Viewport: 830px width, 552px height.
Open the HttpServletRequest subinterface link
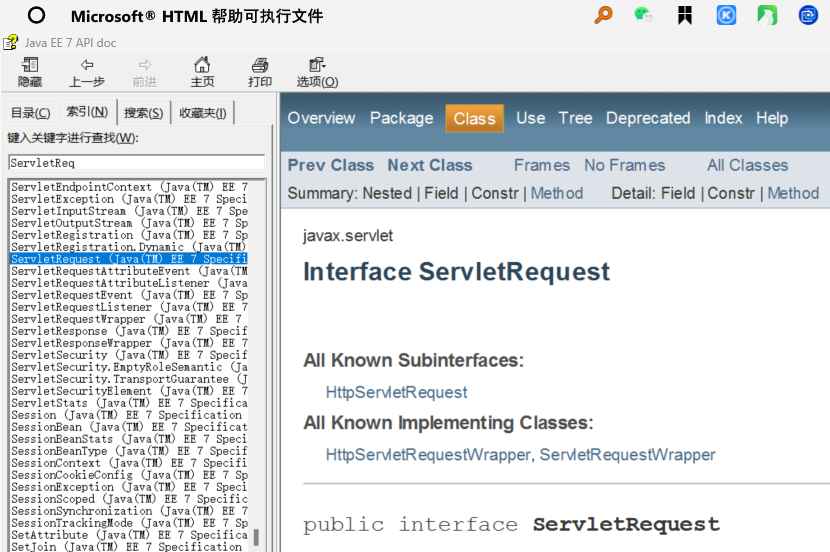(396, 392)
